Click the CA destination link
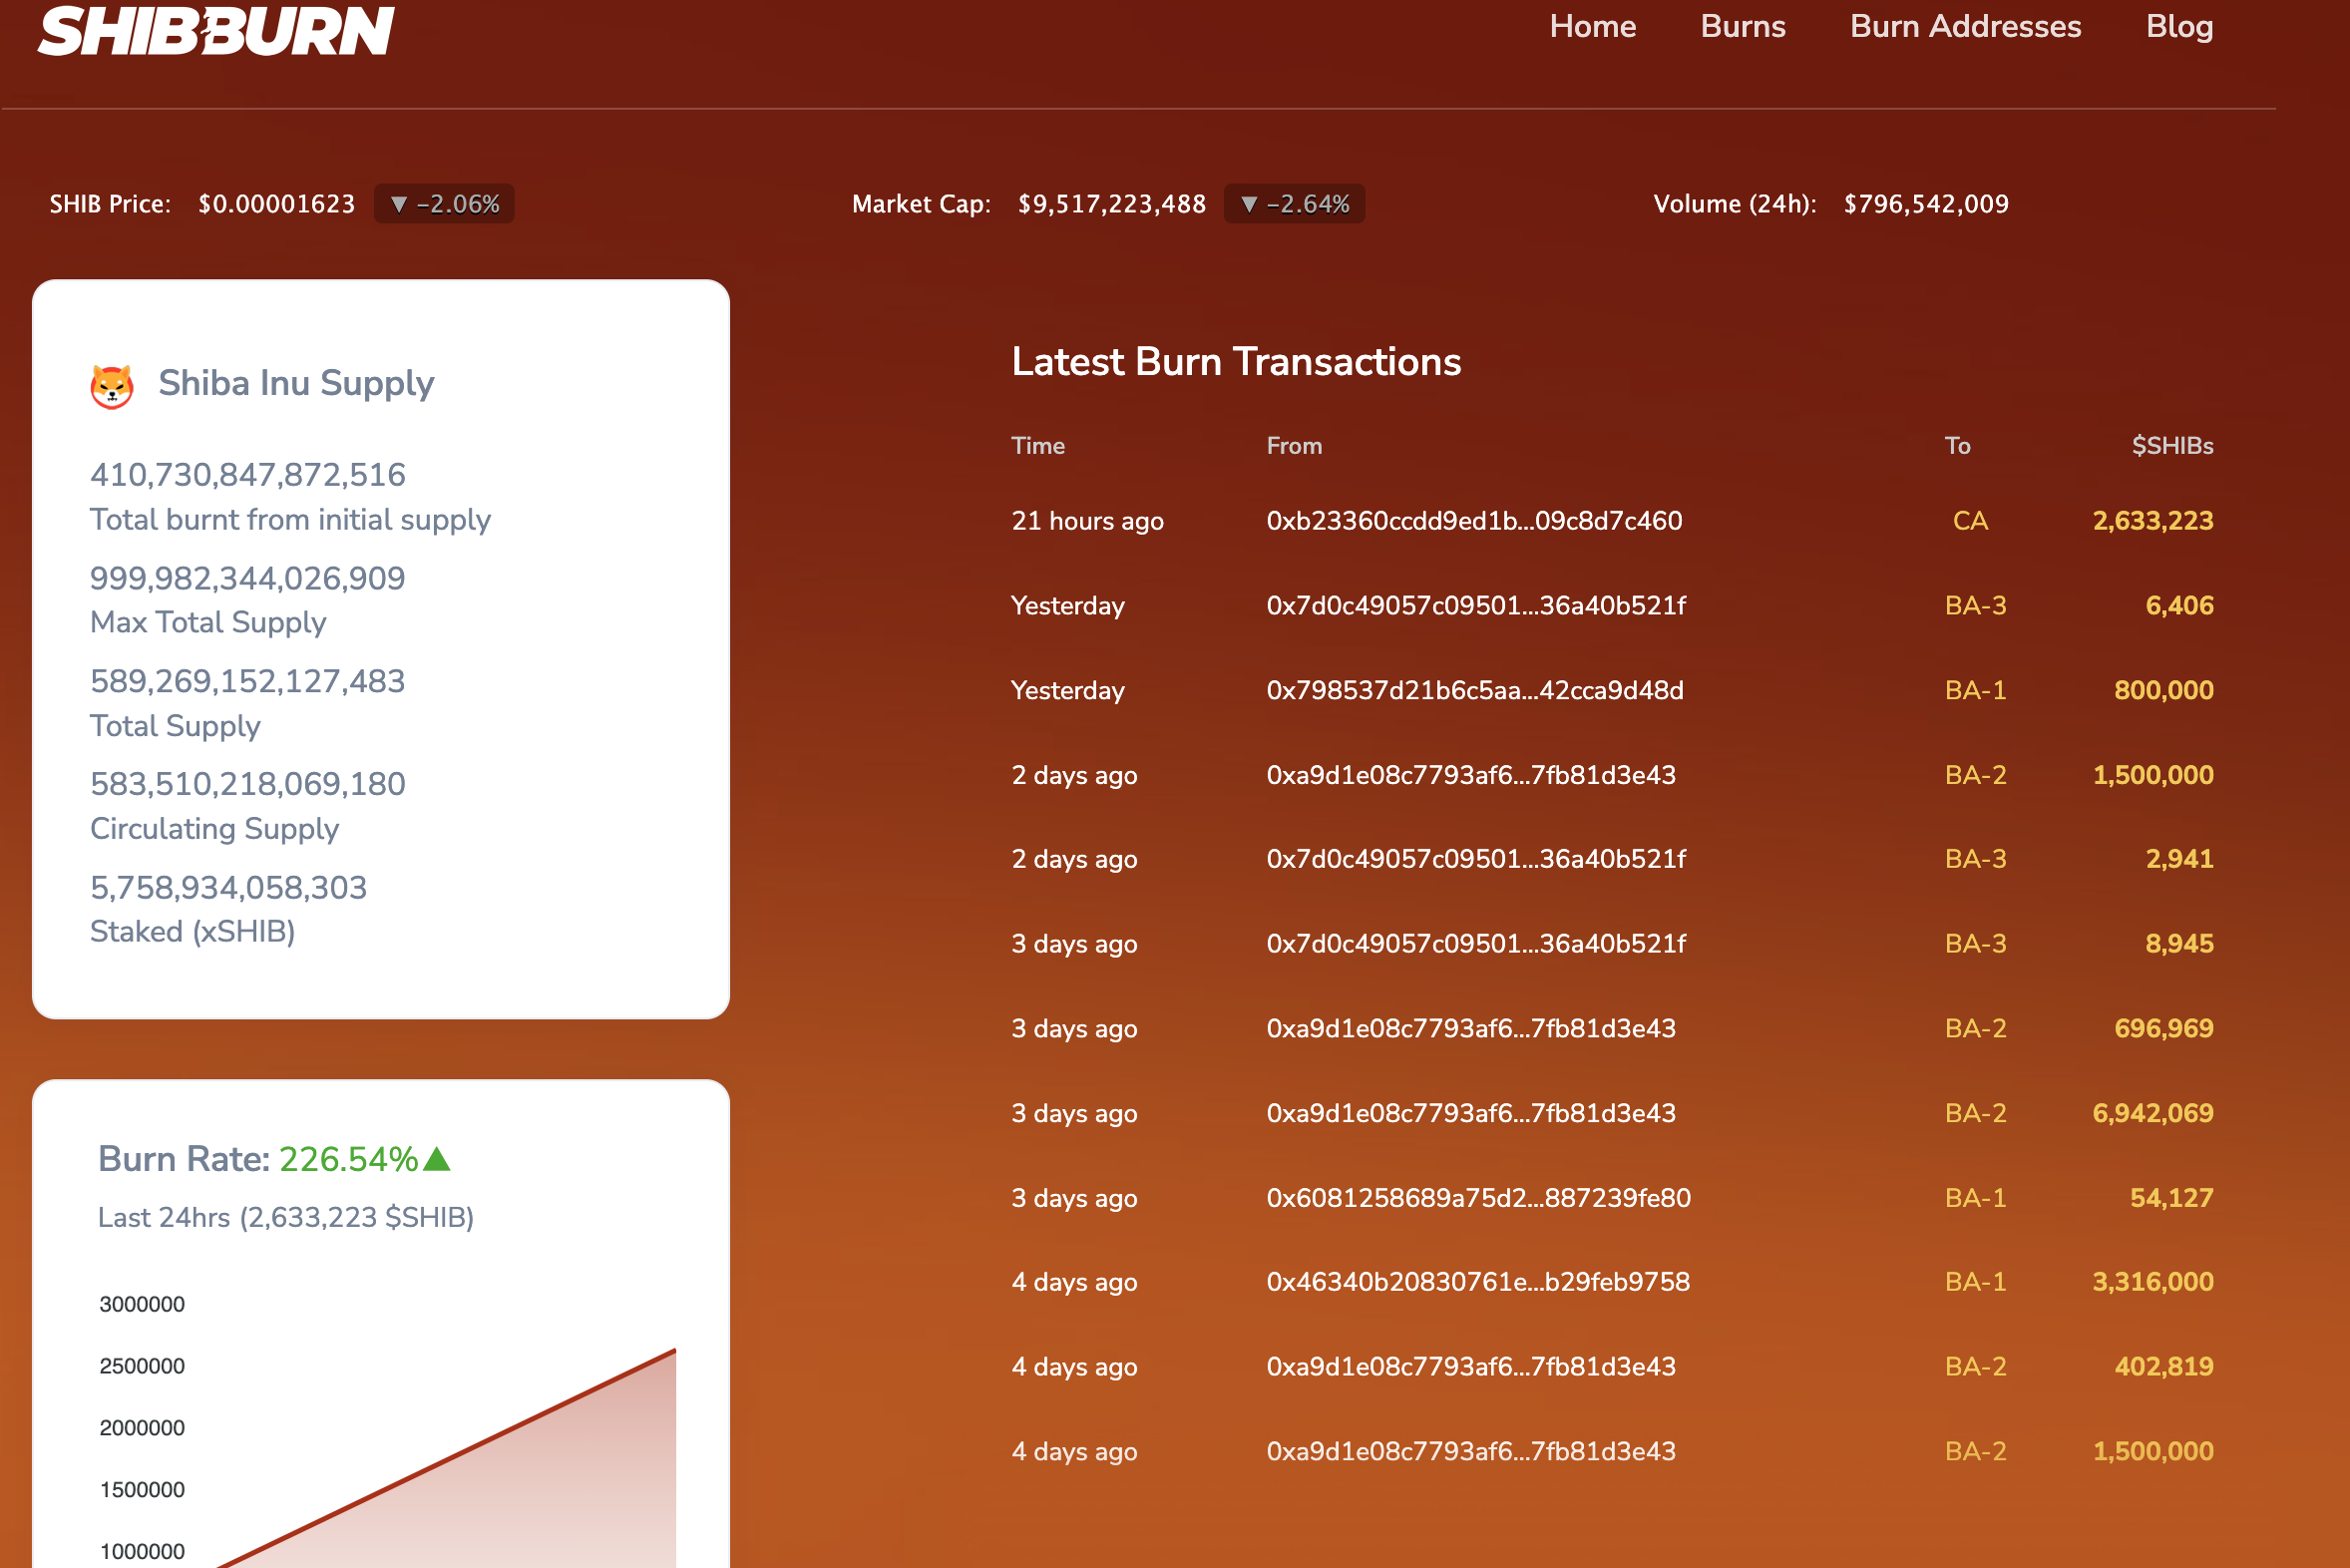 click(1970, 521)
